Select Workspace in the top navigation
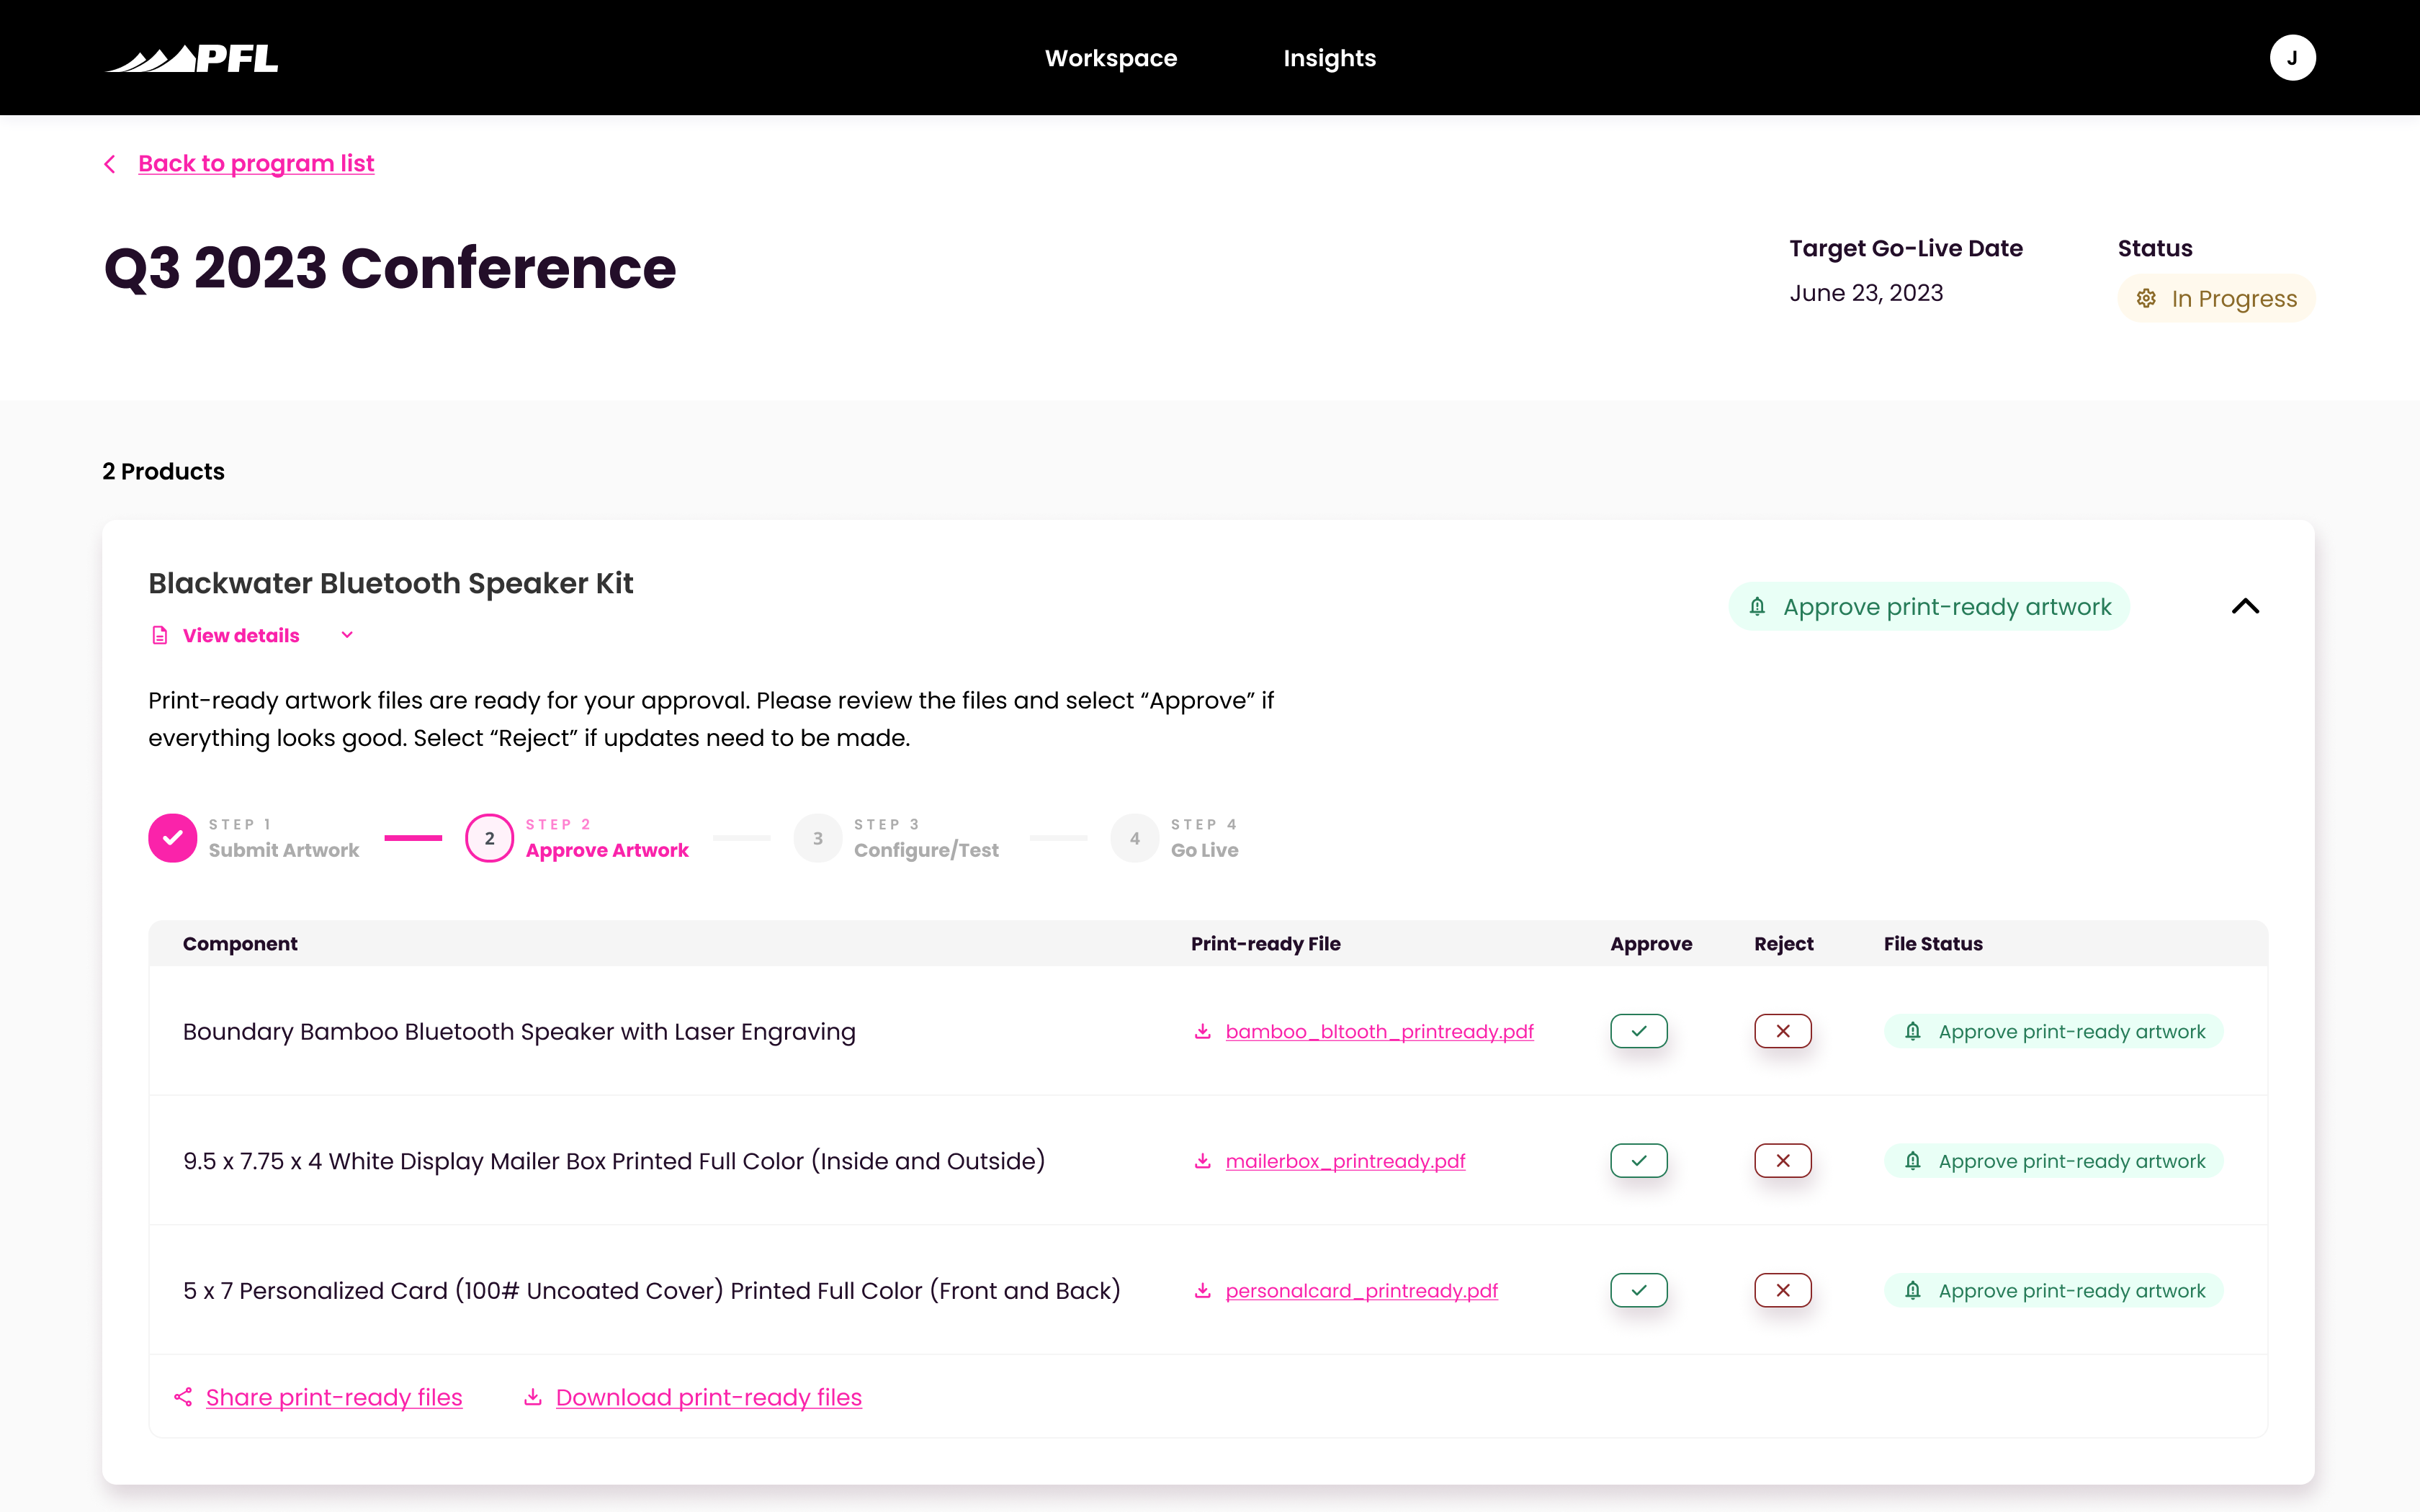Screen dimensions: 2420x1512 [x=1111, y=57]
